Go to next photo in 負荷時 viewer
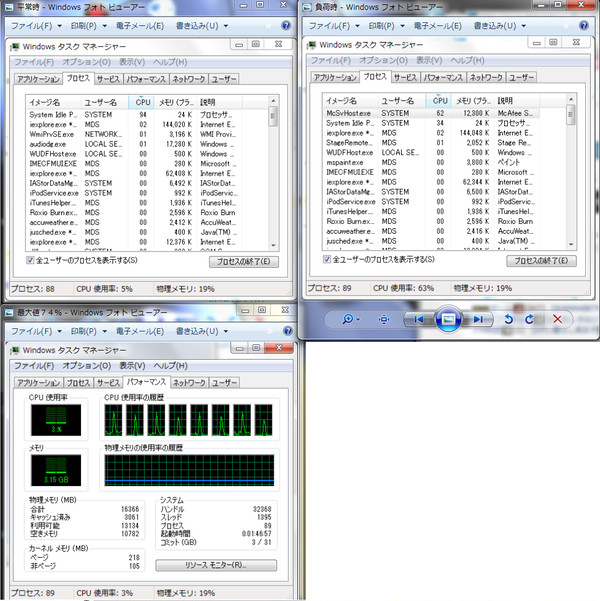Viewport: 600px width, 601px height. pos(478,319)
